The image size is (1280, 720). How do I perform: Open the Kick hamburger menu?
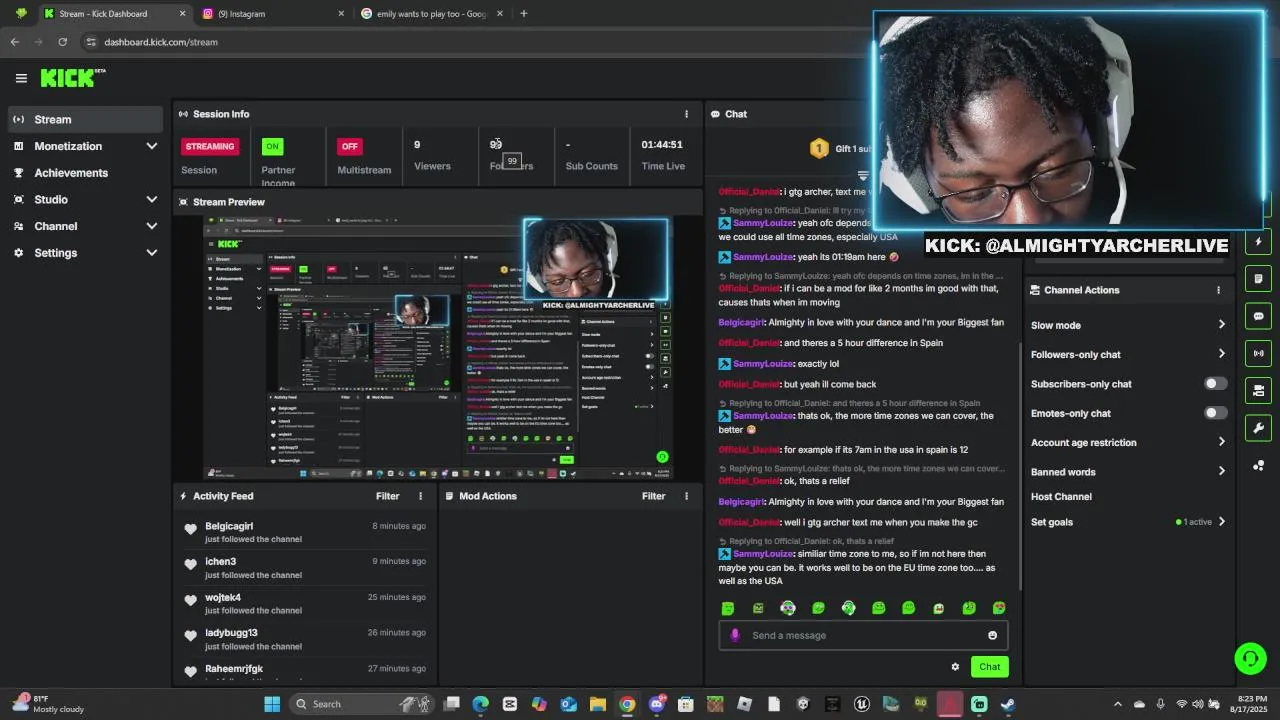pos(21,78)
